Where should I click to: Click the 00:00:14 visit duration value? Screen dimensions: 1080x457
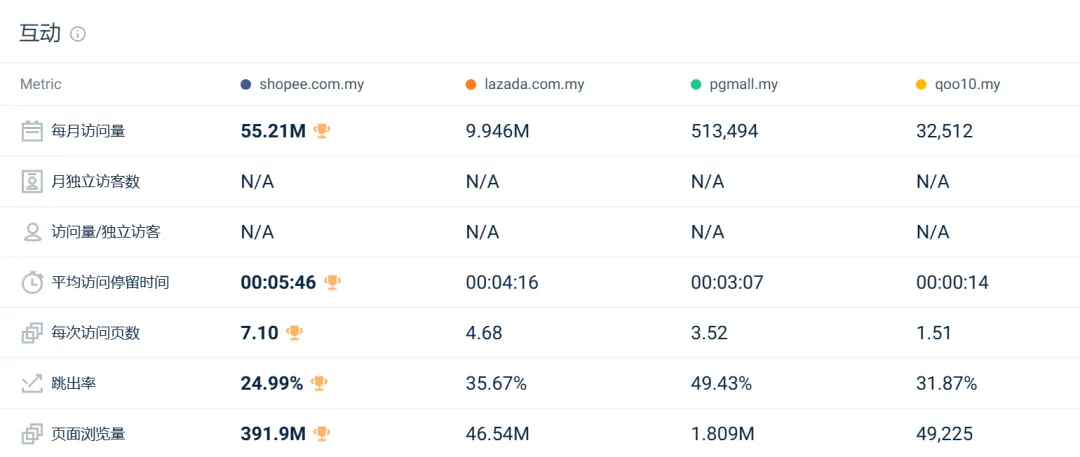(x=953, y=283)
